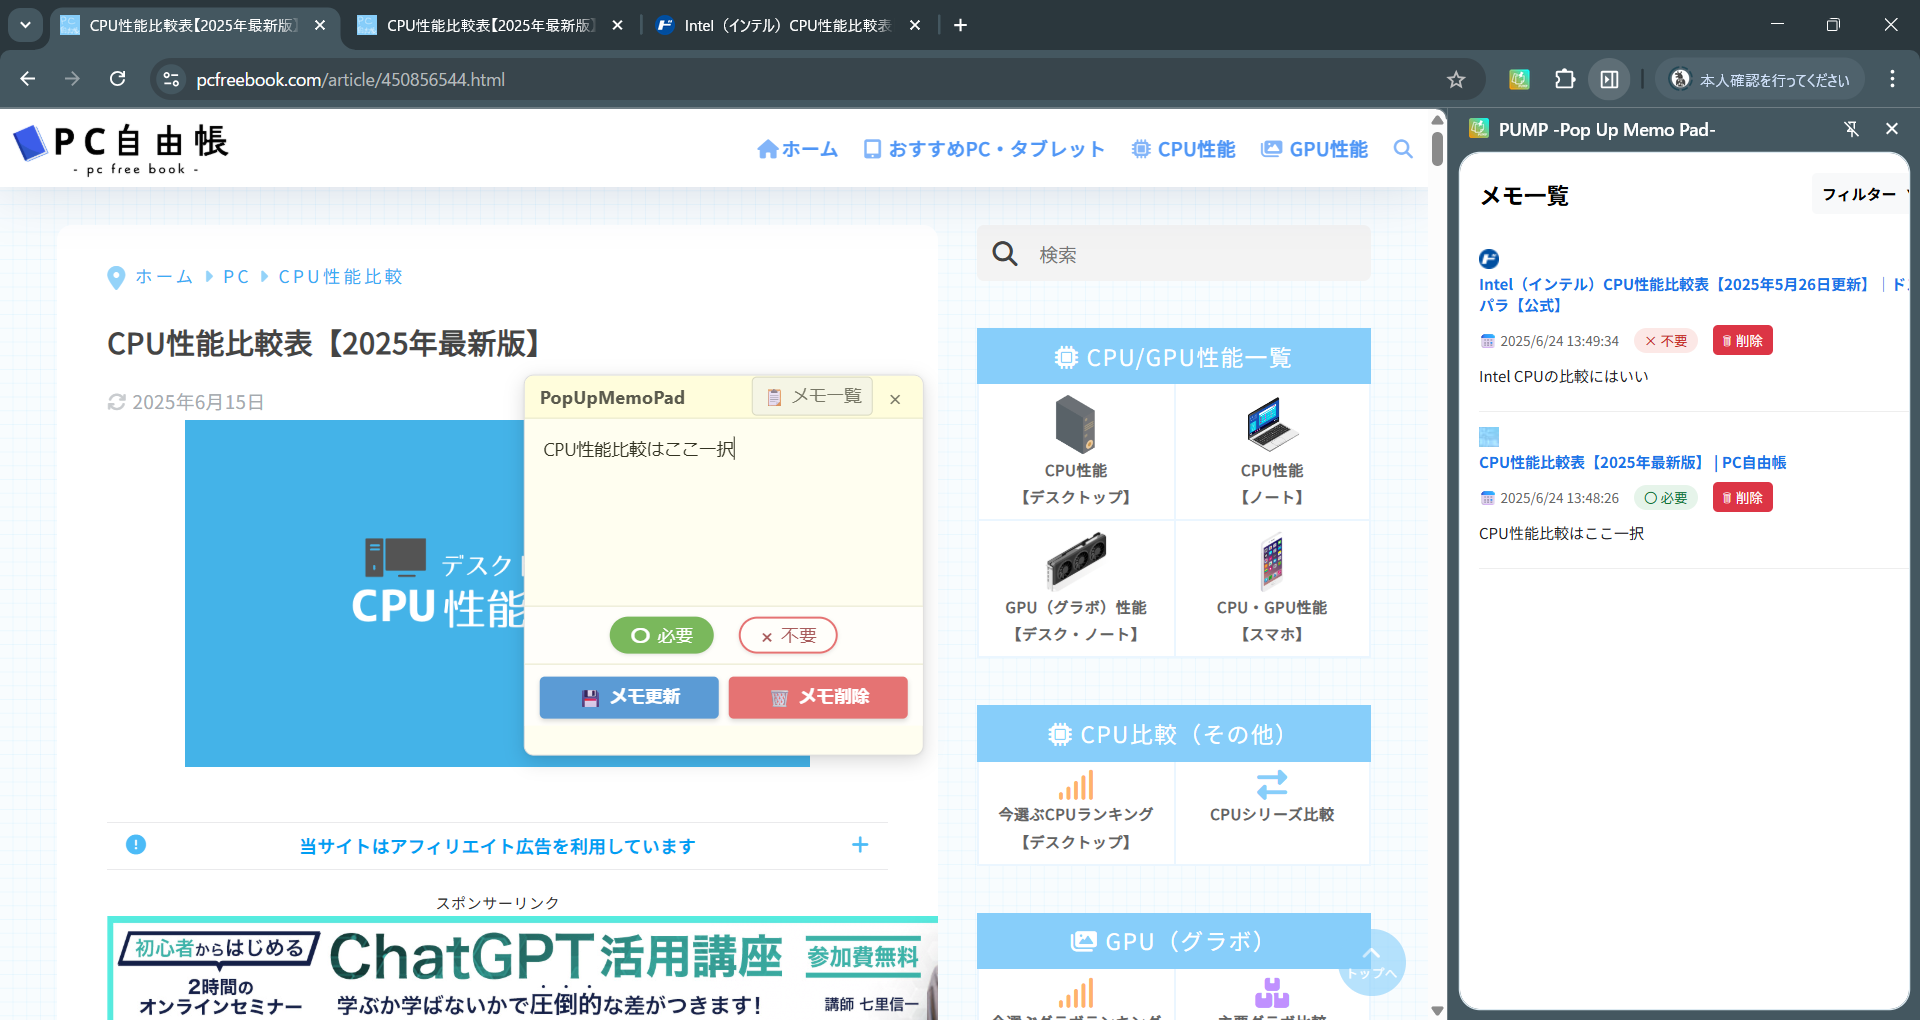
Task: Click the sidebar search magnifier icon
Action: [x=1004, y=254]
